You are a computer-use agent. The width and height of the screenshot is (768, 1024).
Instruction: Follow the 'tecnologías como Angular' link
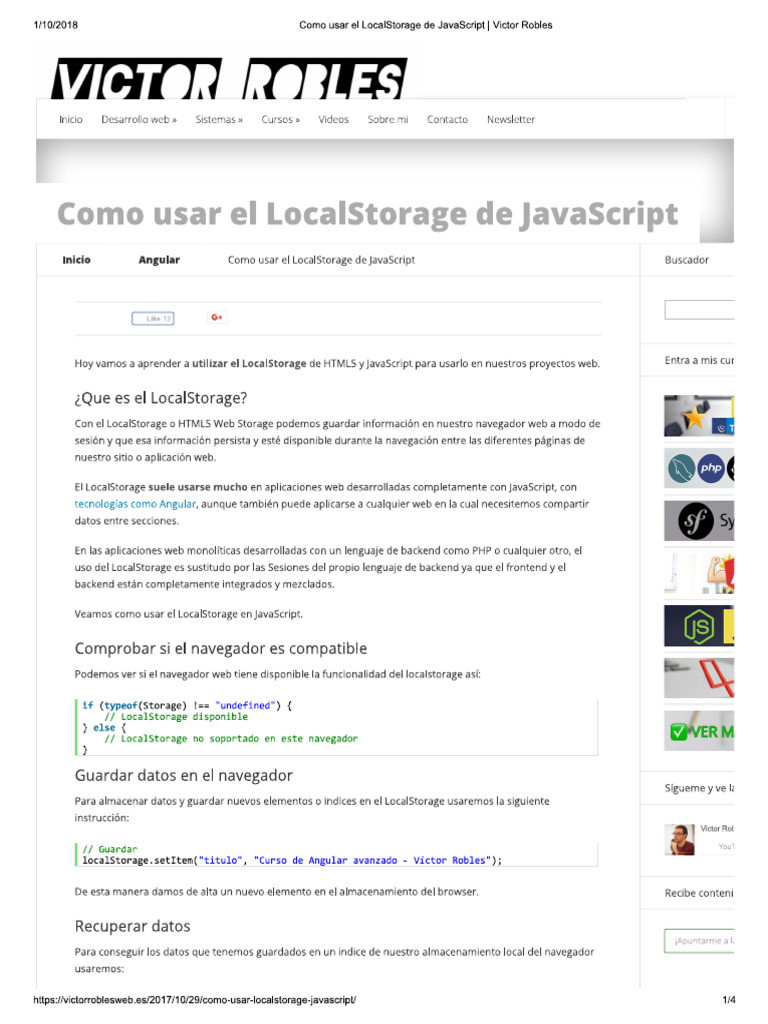(136, 504)
